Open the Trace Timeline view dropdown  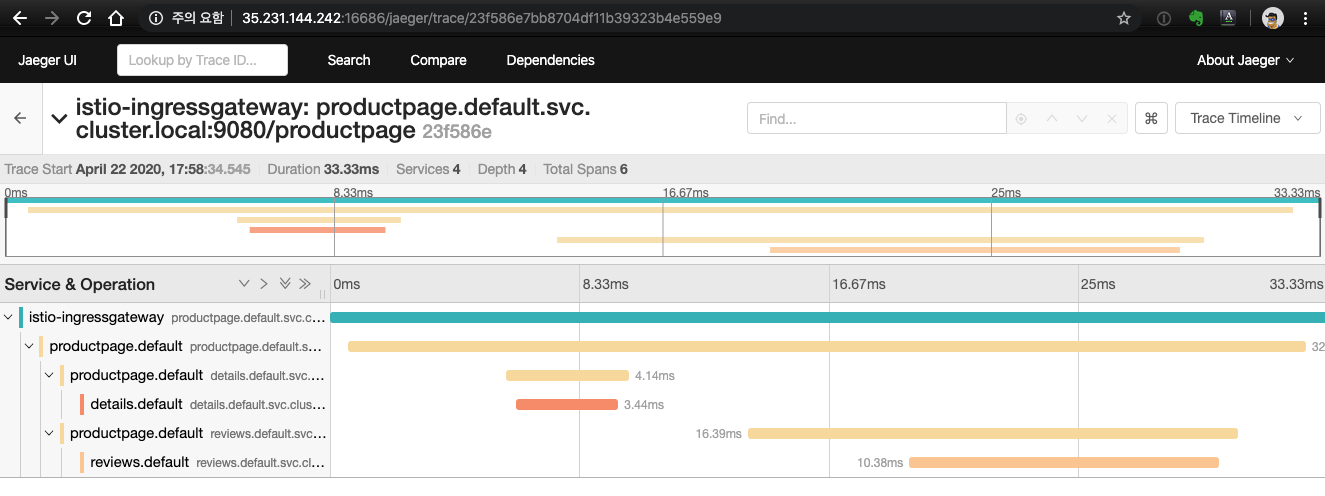pyautogui.click(x=1246, y=118)
